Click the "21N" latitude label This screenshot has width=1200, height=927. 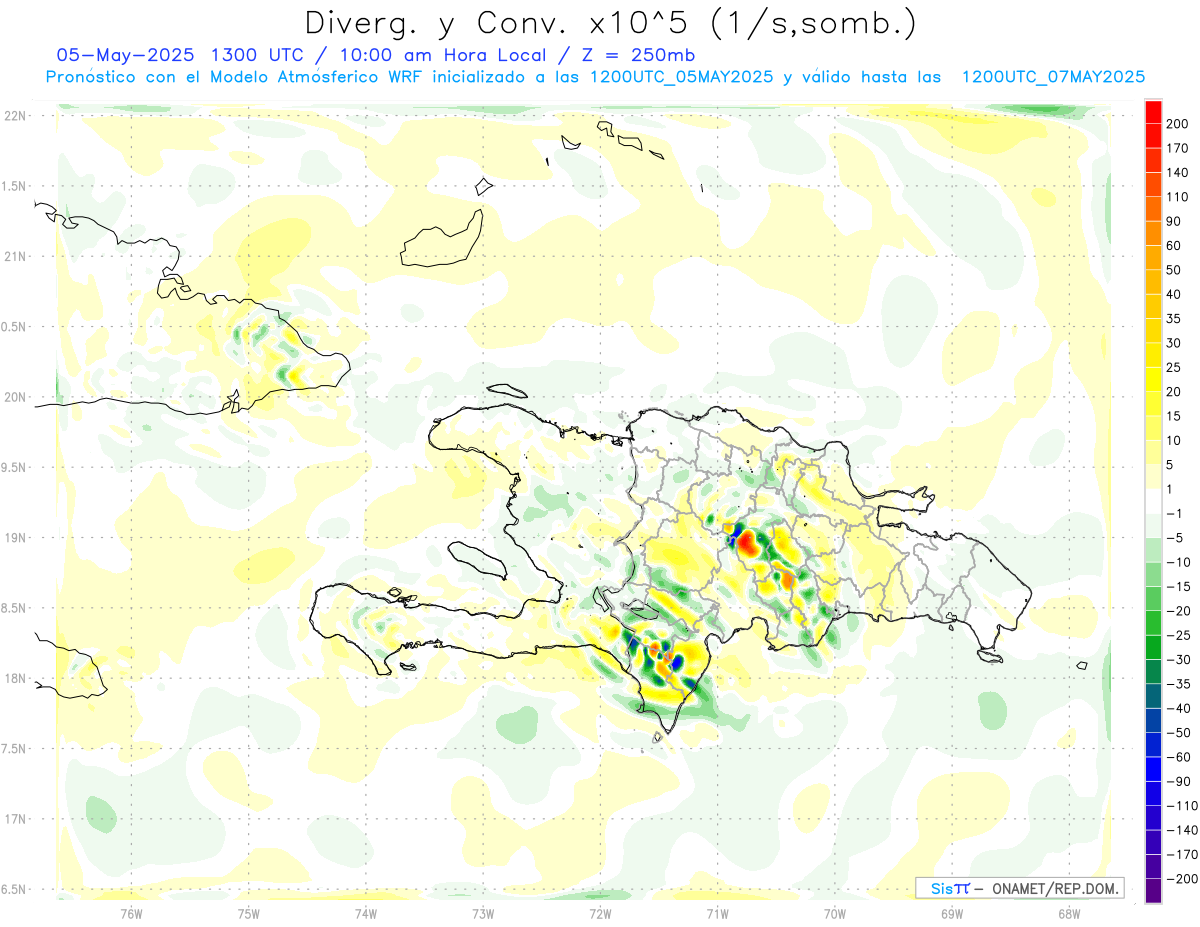[x=14, y=256]
